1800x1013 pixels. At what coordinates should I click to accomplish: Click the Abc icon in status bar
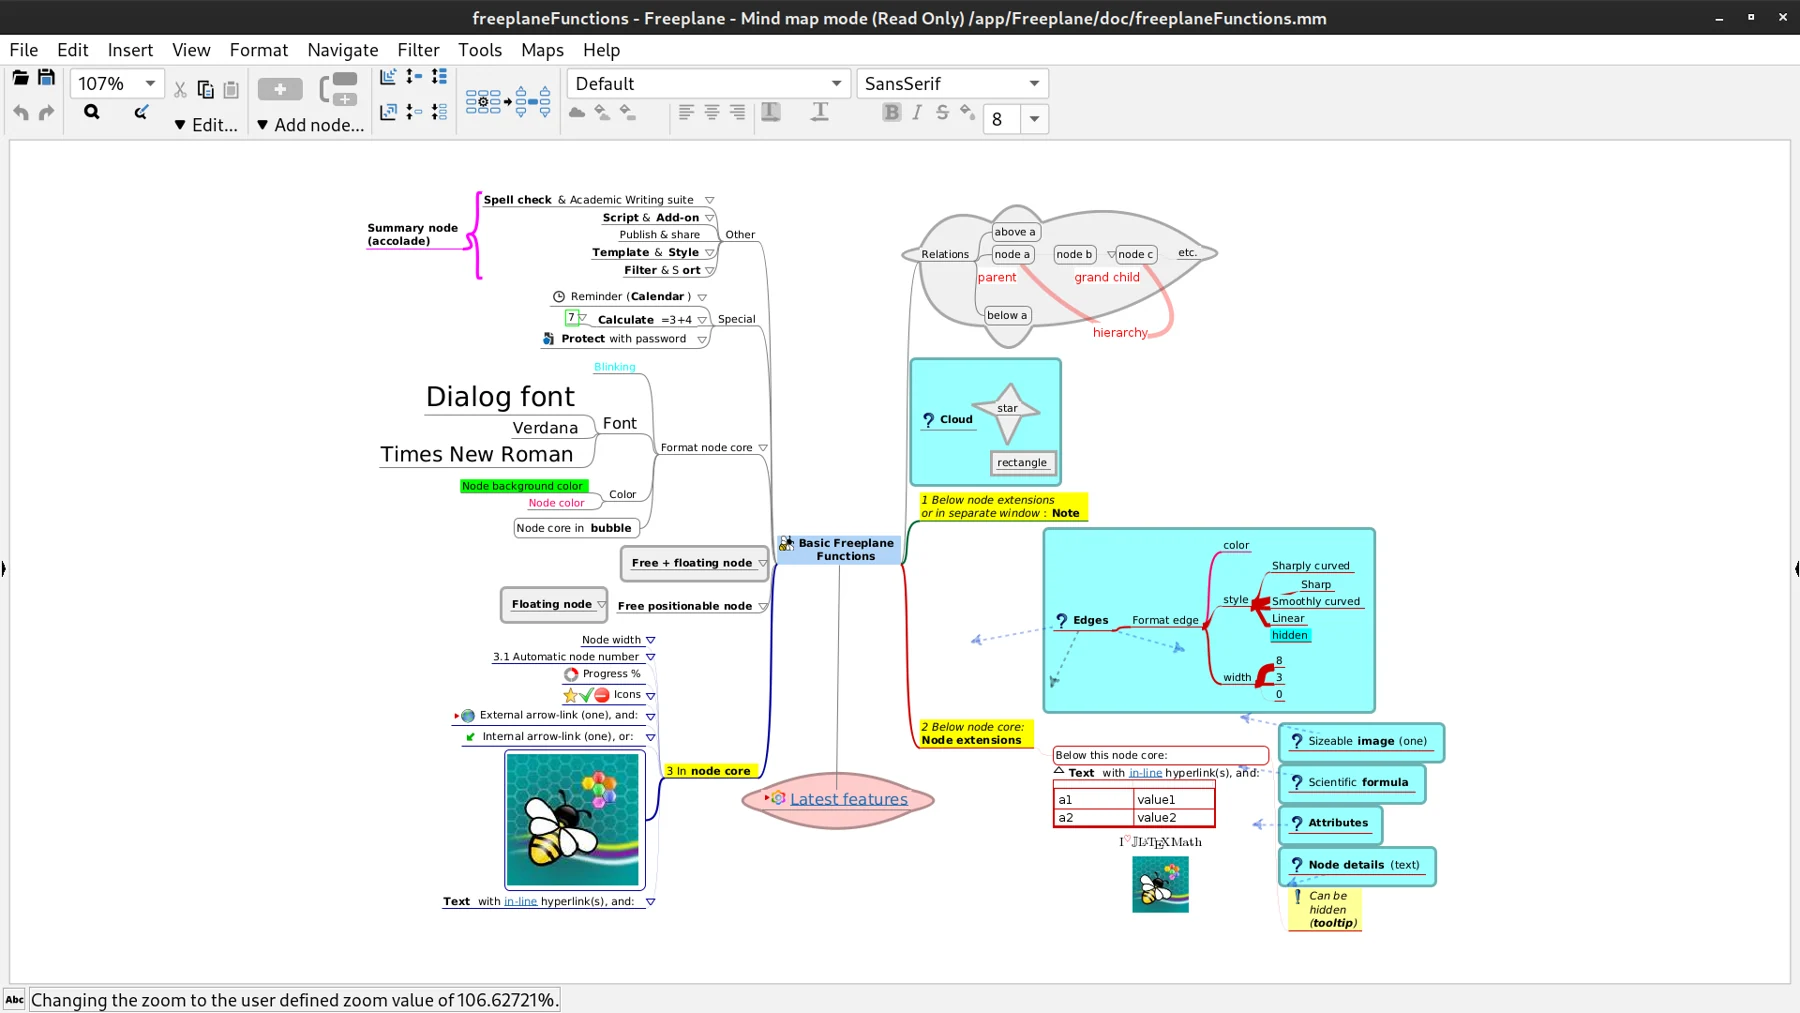click(14, 999)
